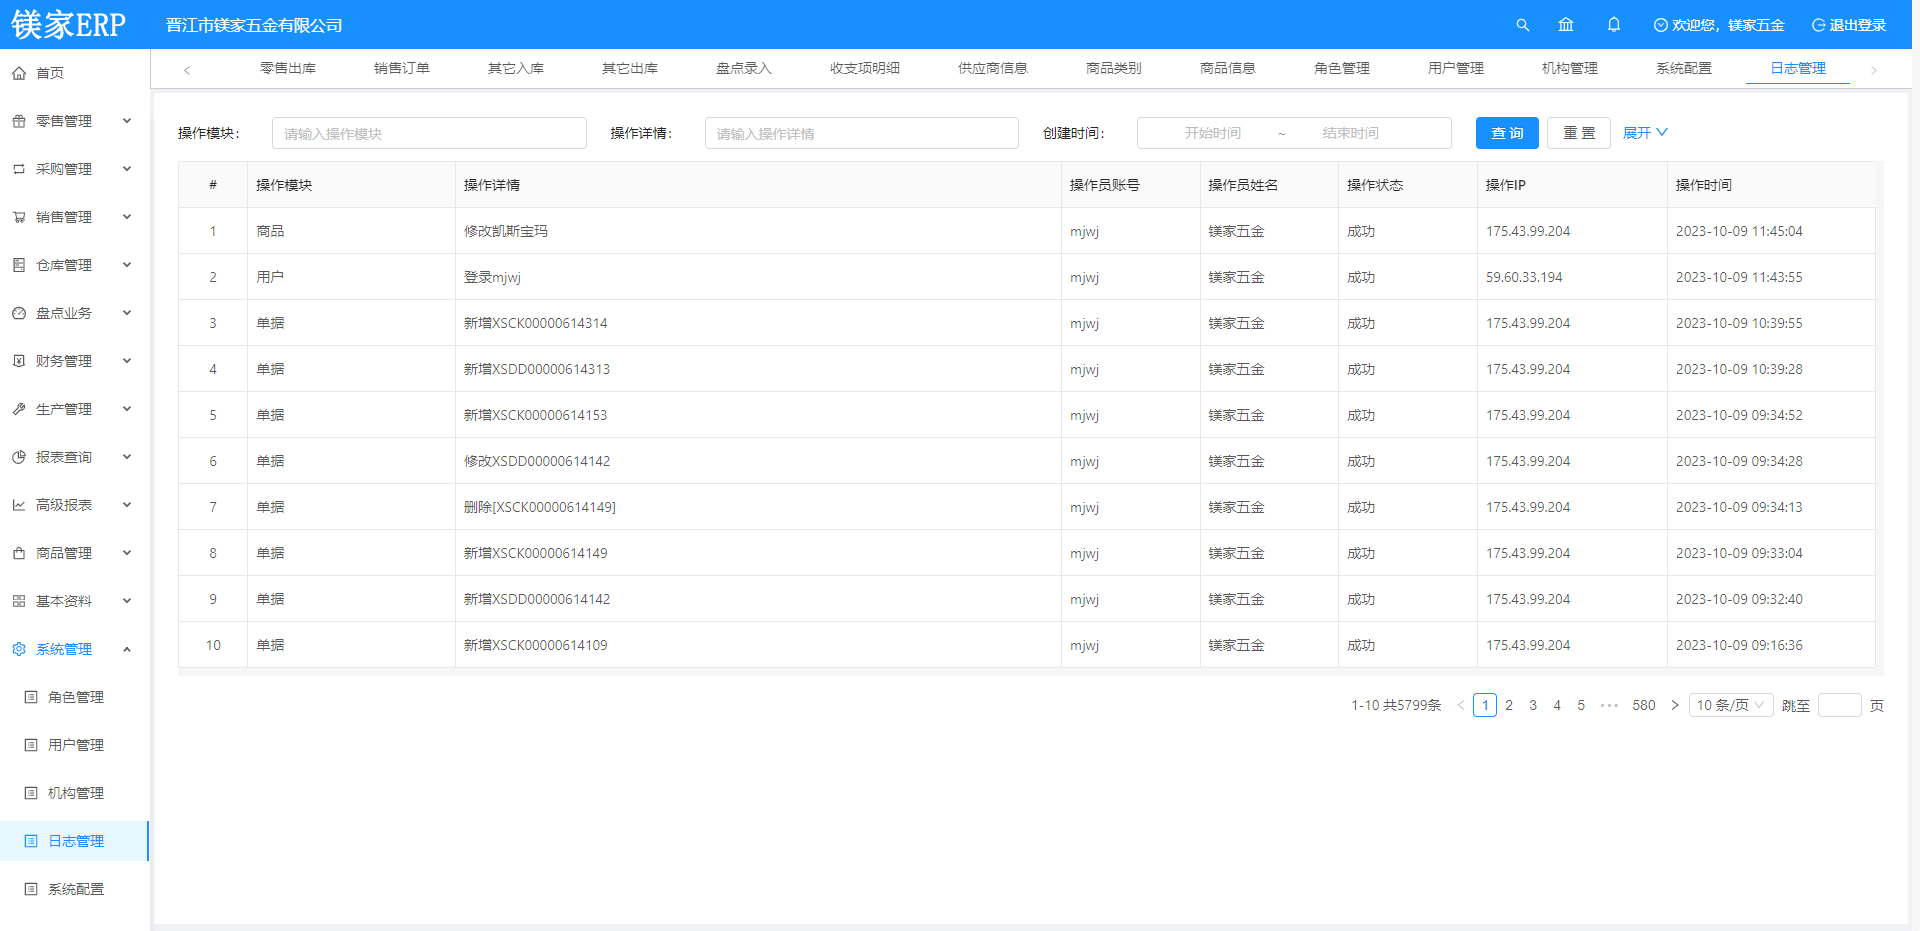Click the search magnifier icon in header

[x=1522, y=25]
